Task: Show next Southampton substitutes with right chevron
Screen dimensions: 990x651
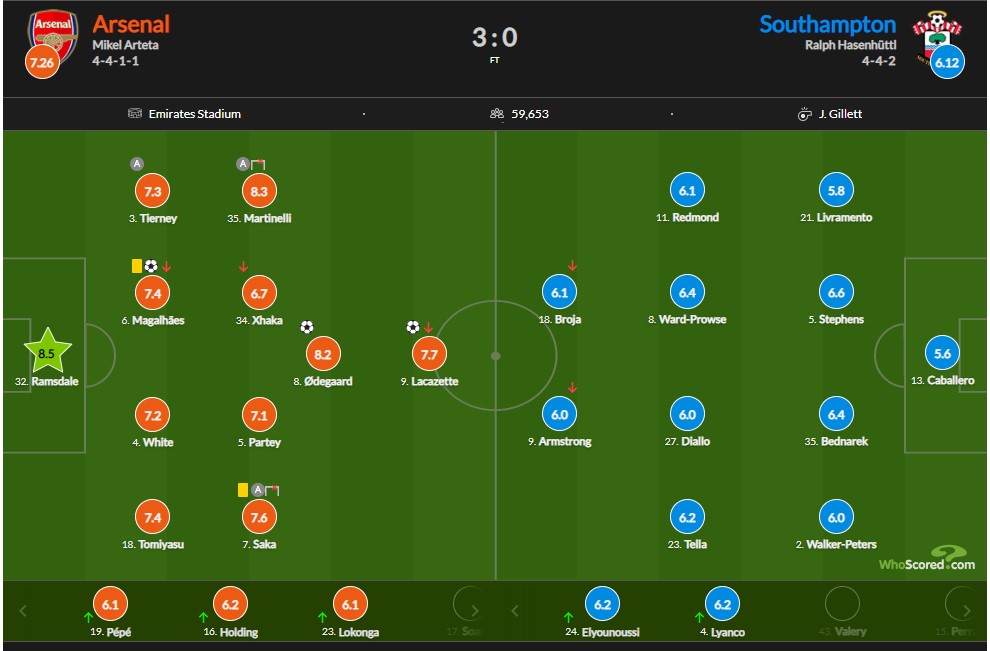Action: (x=967, y=611)
